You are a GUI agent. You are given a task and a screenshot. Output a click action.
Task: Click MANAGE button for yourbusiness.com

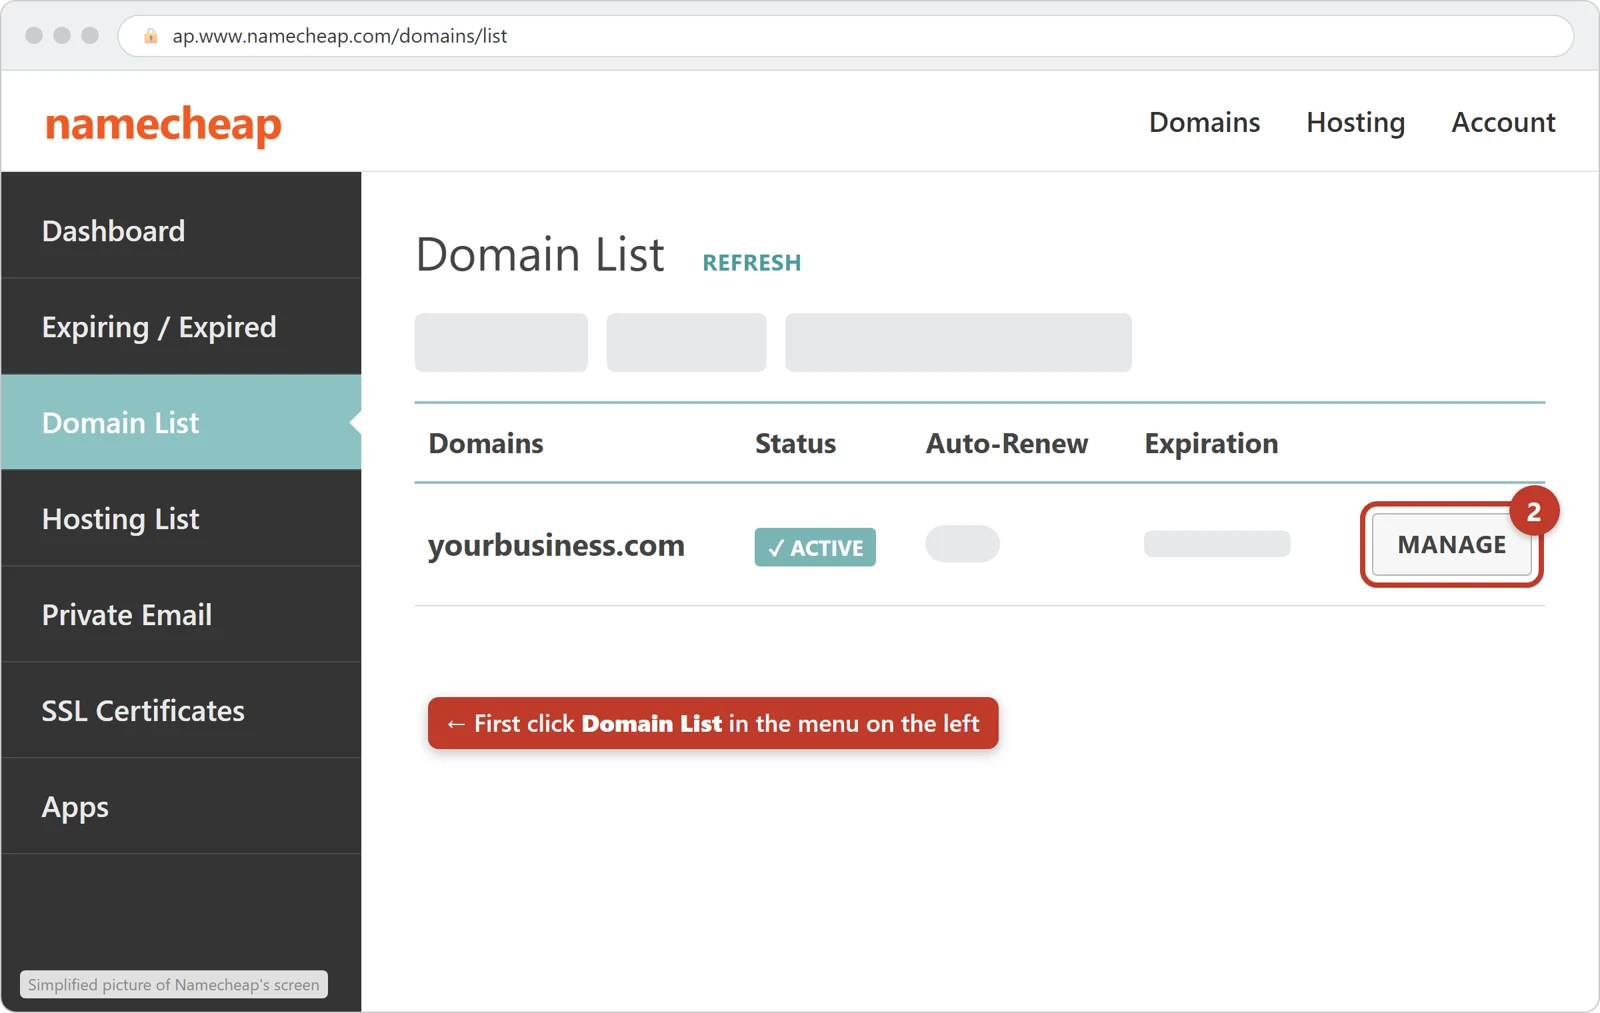[1451, 545]
